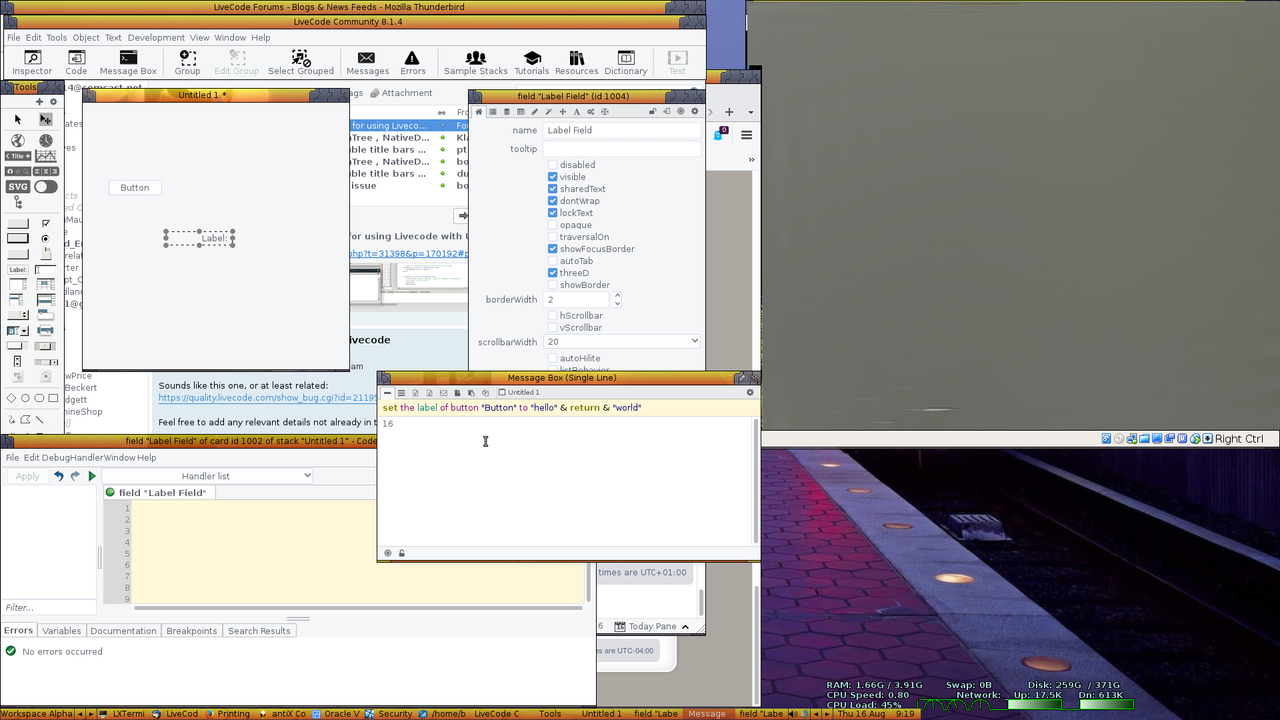Open the Code editor toolbar icon

pos(76,63)
